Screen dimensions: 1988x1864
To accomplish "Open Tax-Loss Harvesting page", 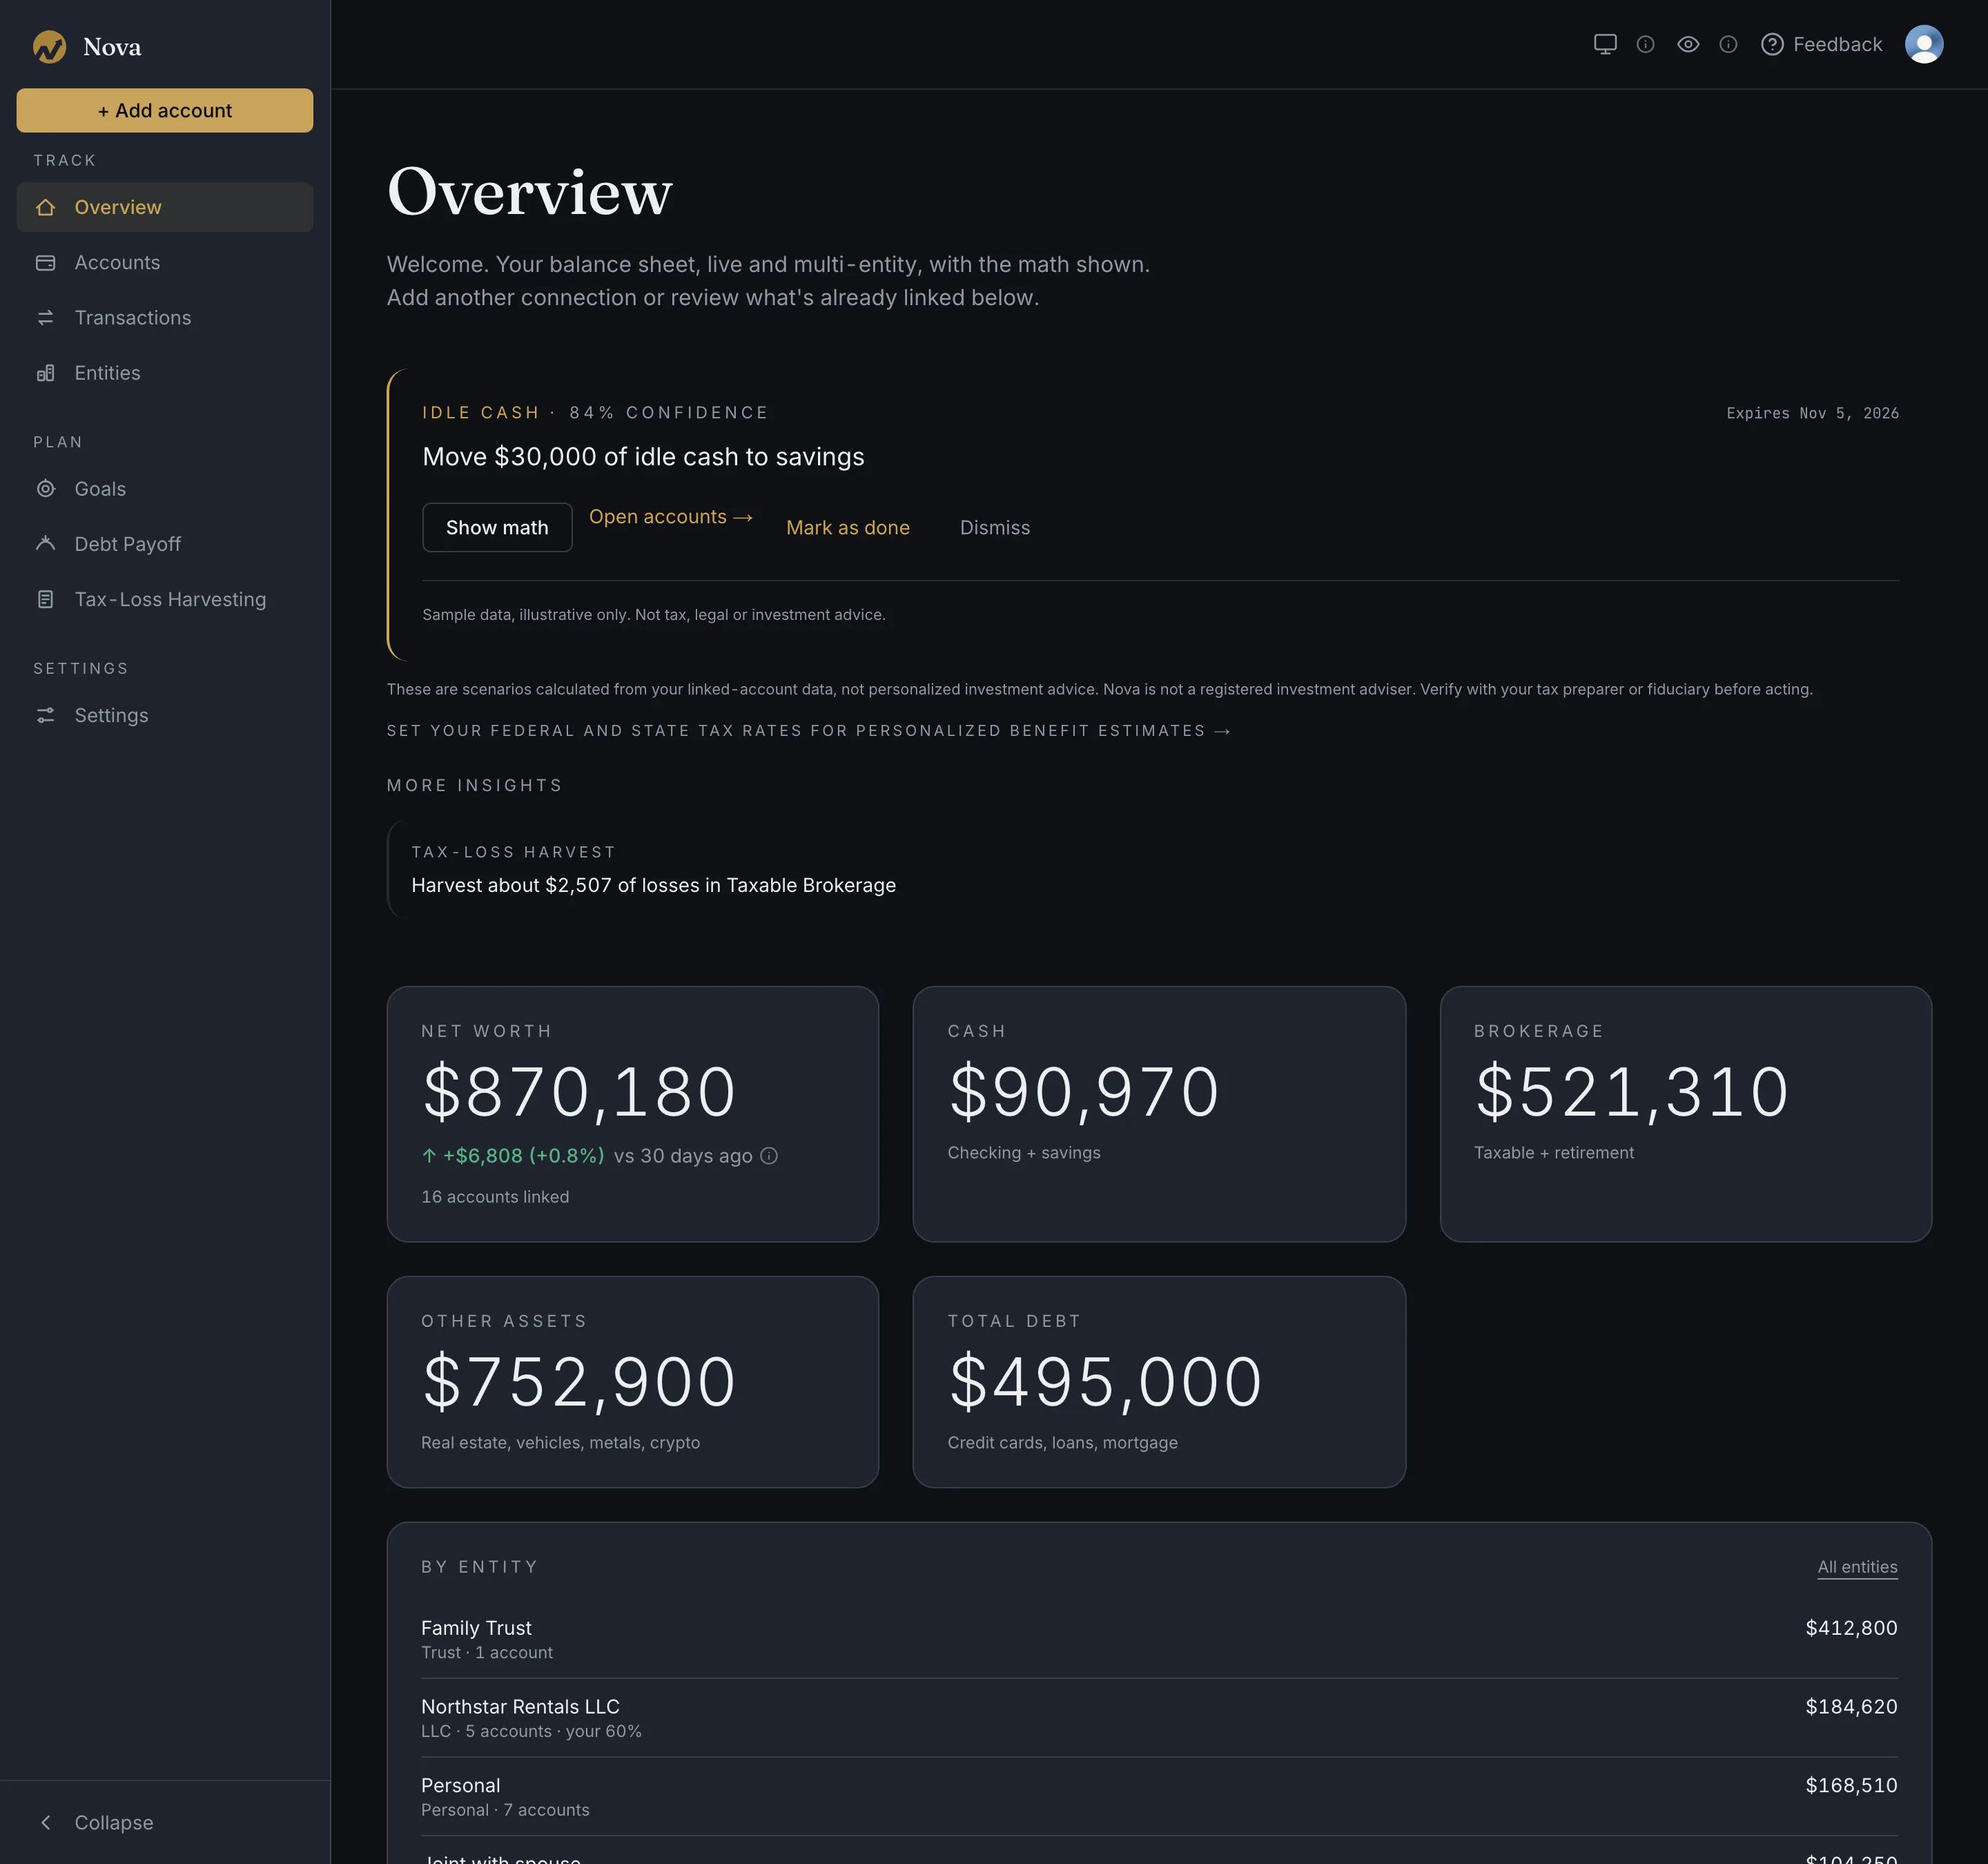I will click(x=165, y=599).
